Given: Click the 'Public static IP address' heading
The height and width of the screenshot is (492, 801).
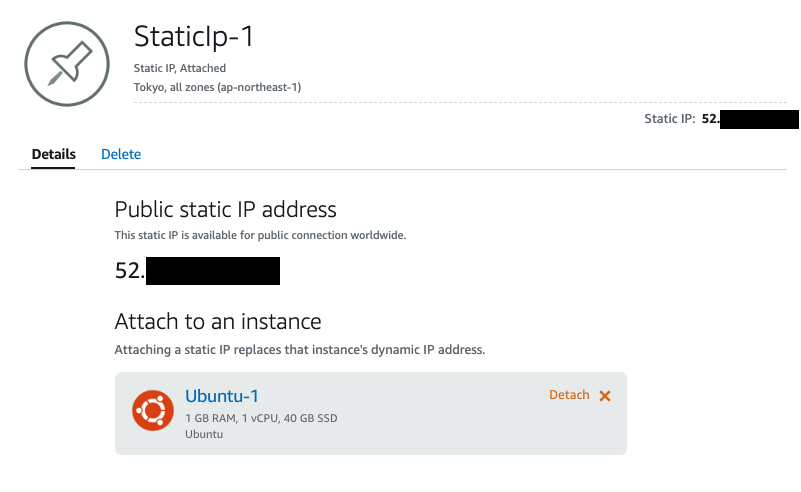Looking at the screenshot, I should [x=226, y=209].
